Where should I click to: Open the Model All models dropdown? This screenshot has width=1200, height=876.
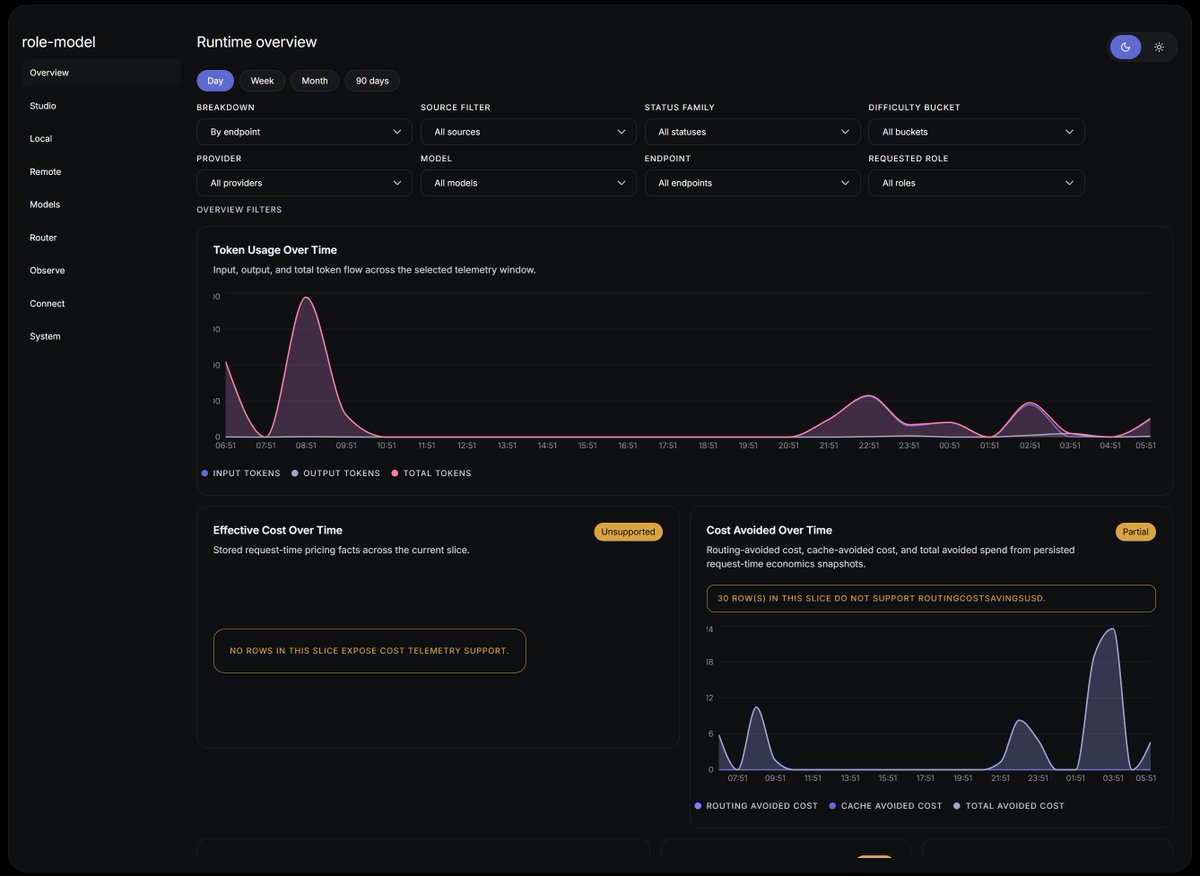tap(528, 183)
